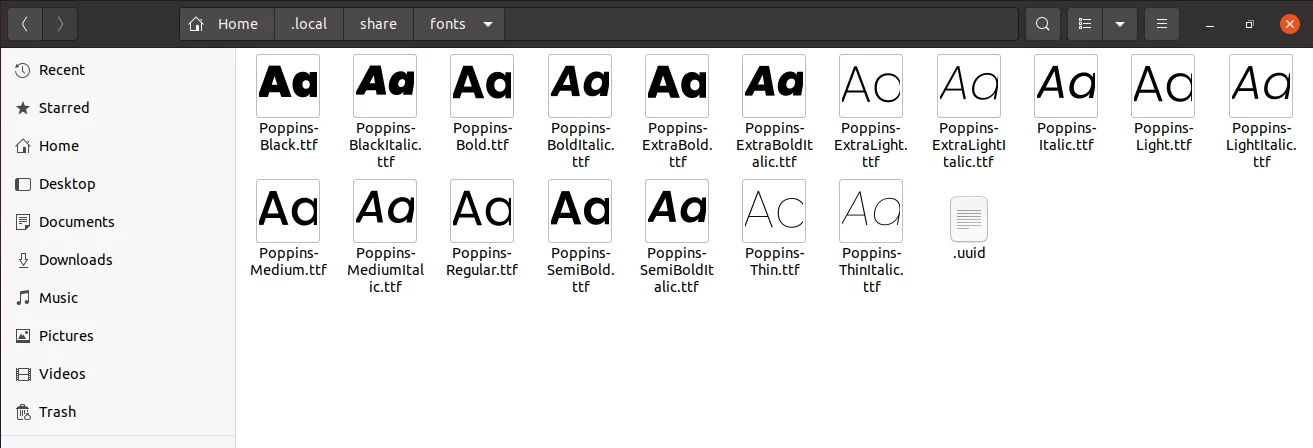Select the Poppins-ExtraBold.ttf font file icon
1313x448 pixels.
[677, 86]
